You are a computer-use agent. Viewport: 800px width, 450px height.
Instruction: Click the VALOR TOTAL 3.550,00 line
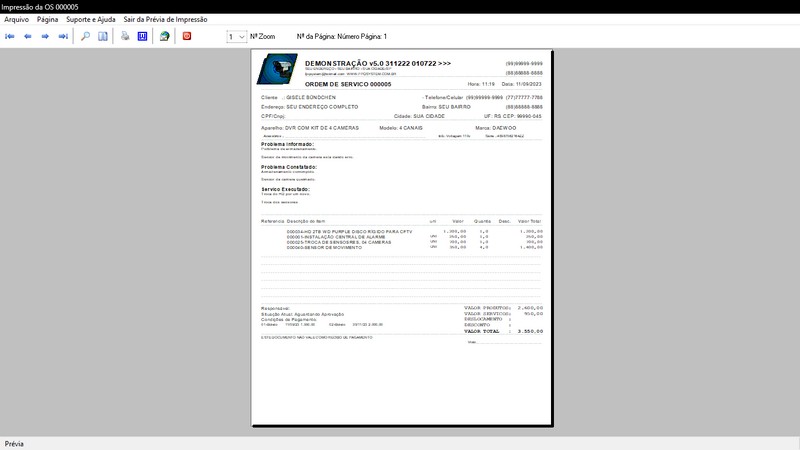point(503,331)
